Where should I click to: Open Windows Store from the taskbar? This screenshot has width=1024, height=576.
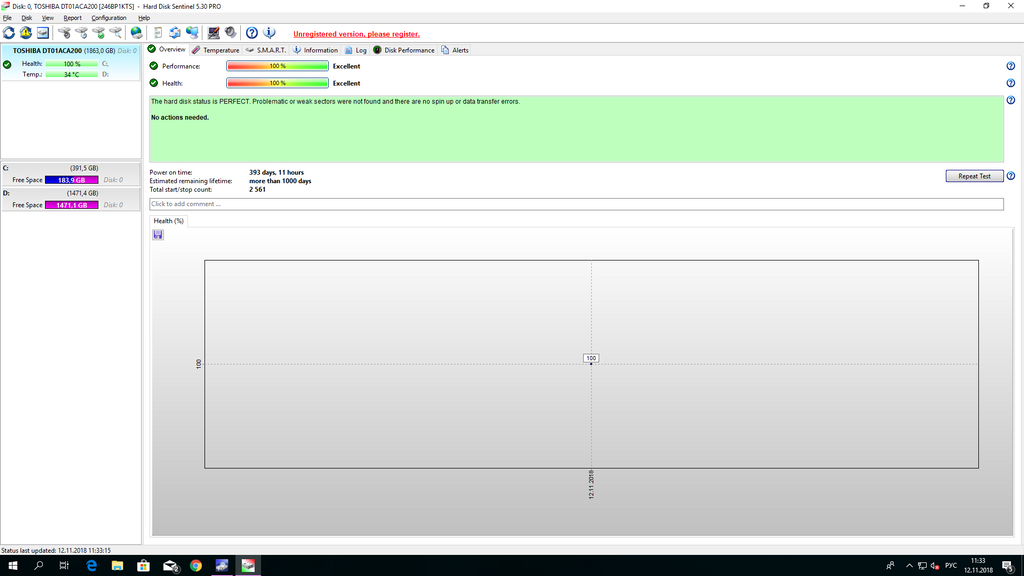point(144,566)
